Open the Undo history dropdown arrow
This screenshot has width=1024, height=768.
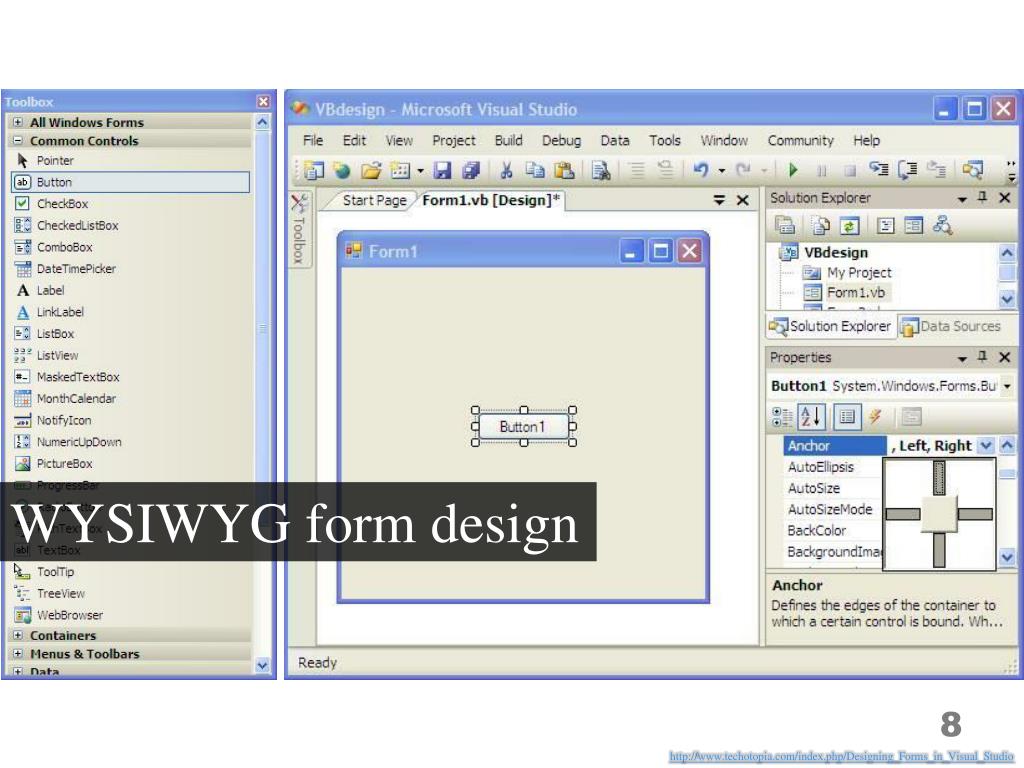click(x=722, y=170)
